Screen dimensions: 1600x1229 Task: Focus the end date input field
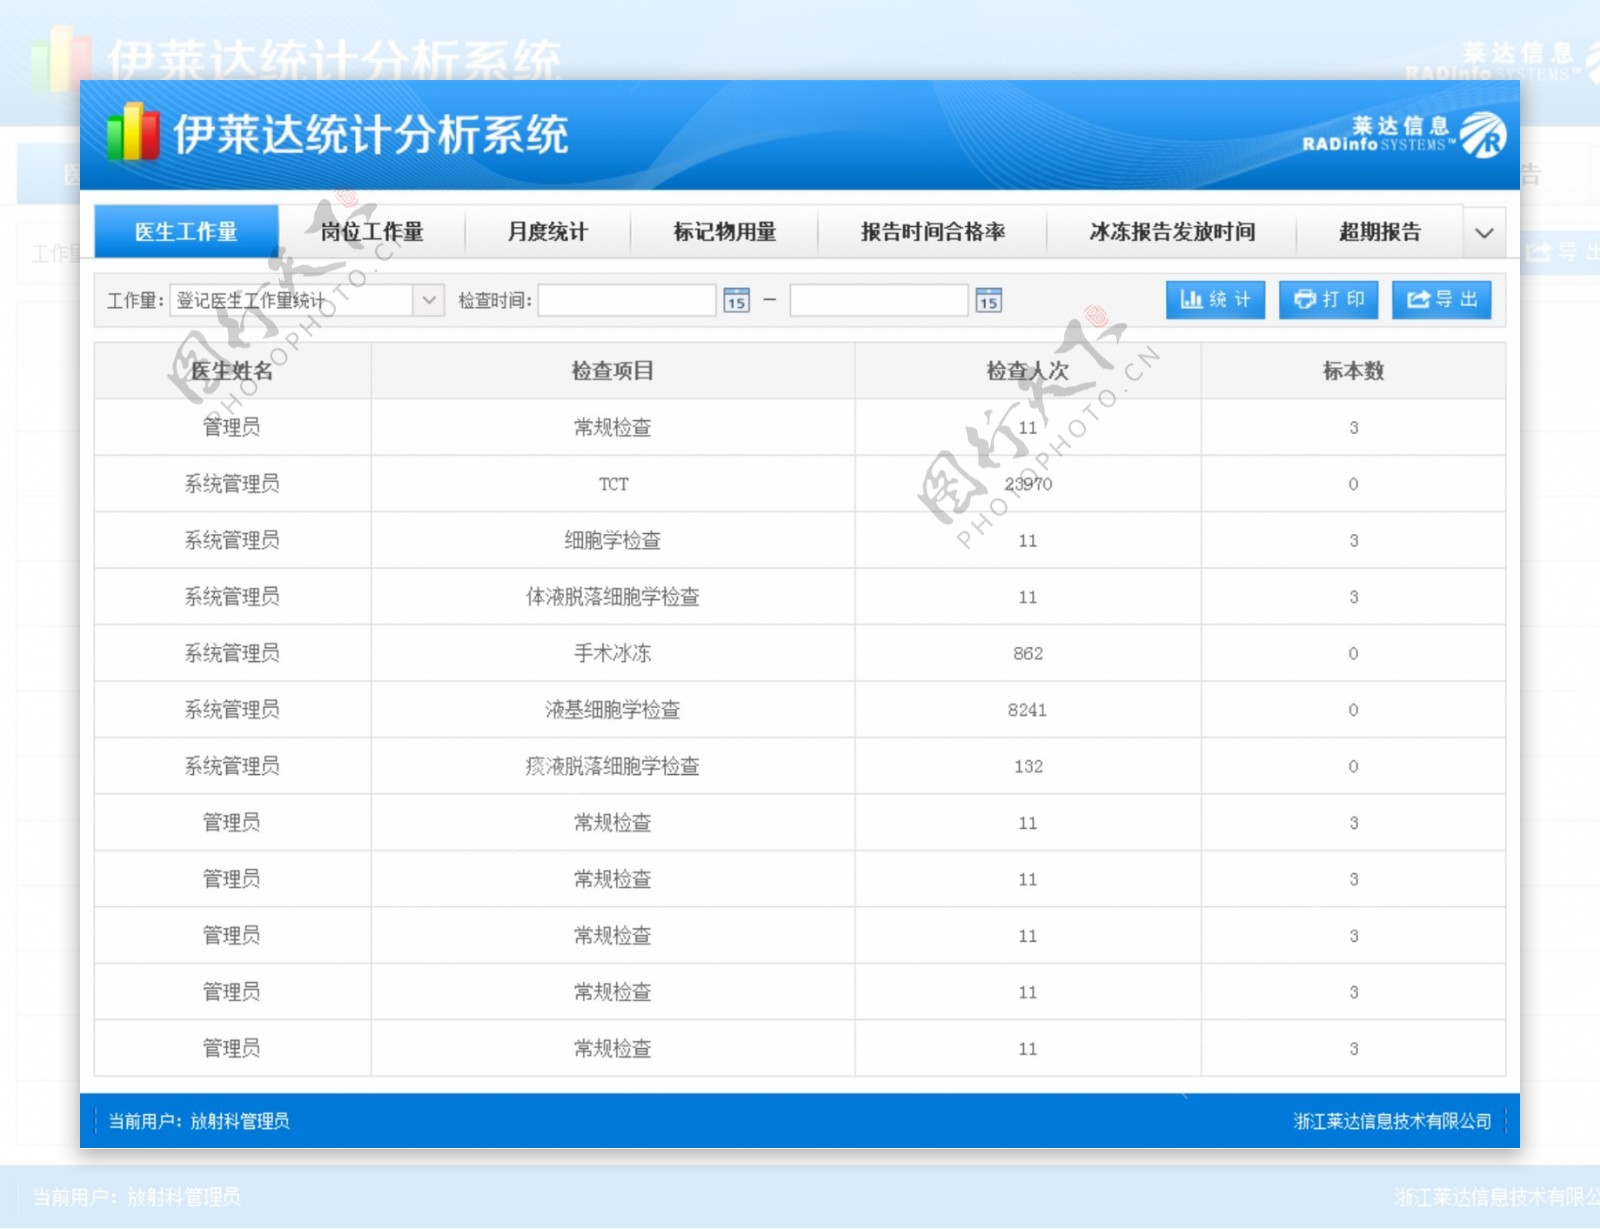click(879, 300)
